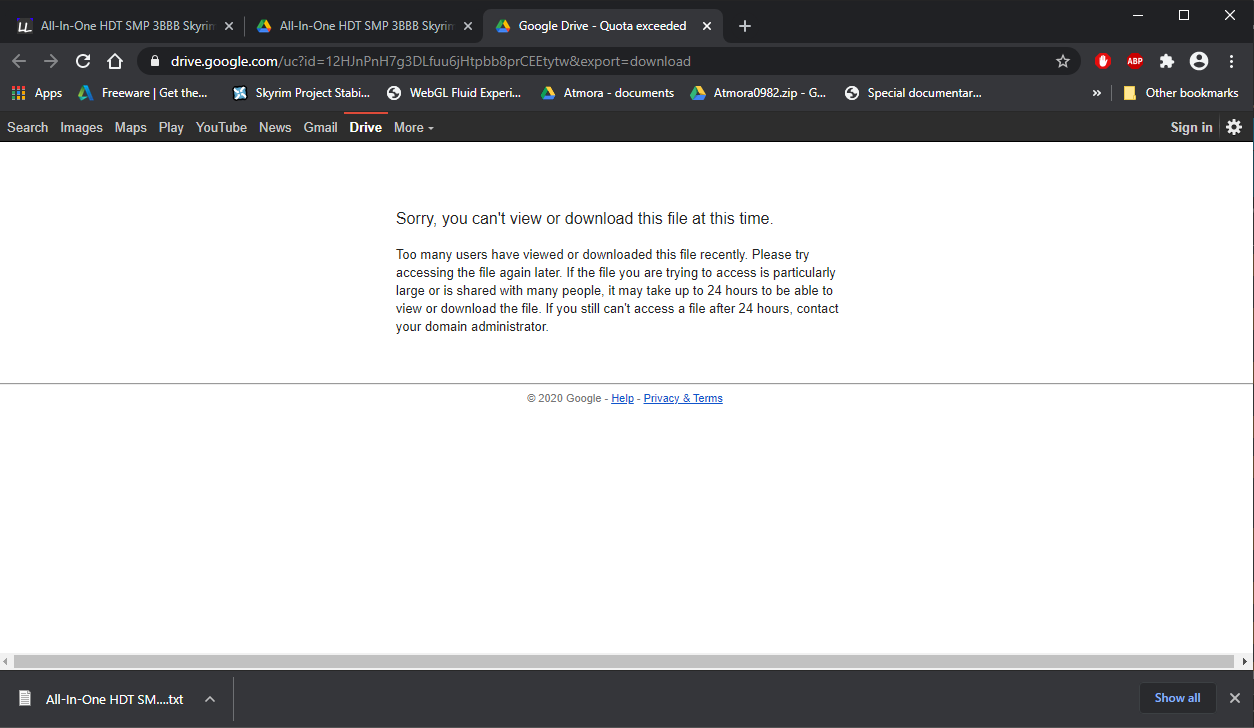1254x728 pixels.
Task: Select Search in the Google bar
Action: click(27, 127)
